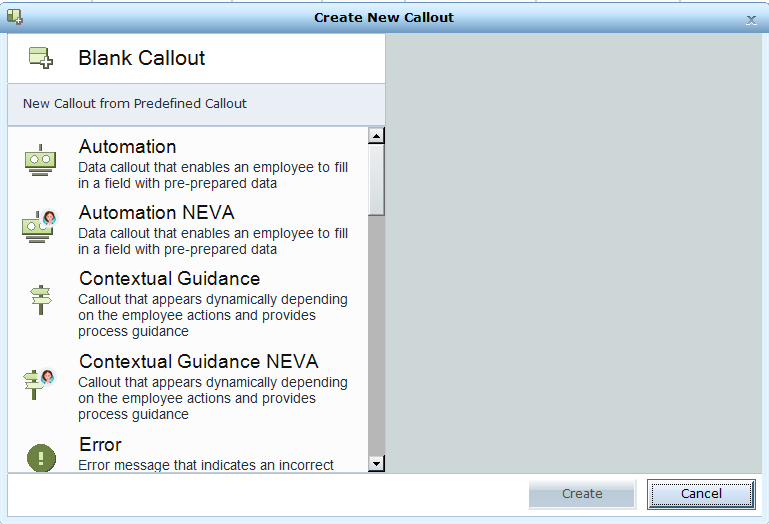The image size is (769, 524).
Task: Click the Contextual Guidance signpost icon
Action: (x=40, y=298)
